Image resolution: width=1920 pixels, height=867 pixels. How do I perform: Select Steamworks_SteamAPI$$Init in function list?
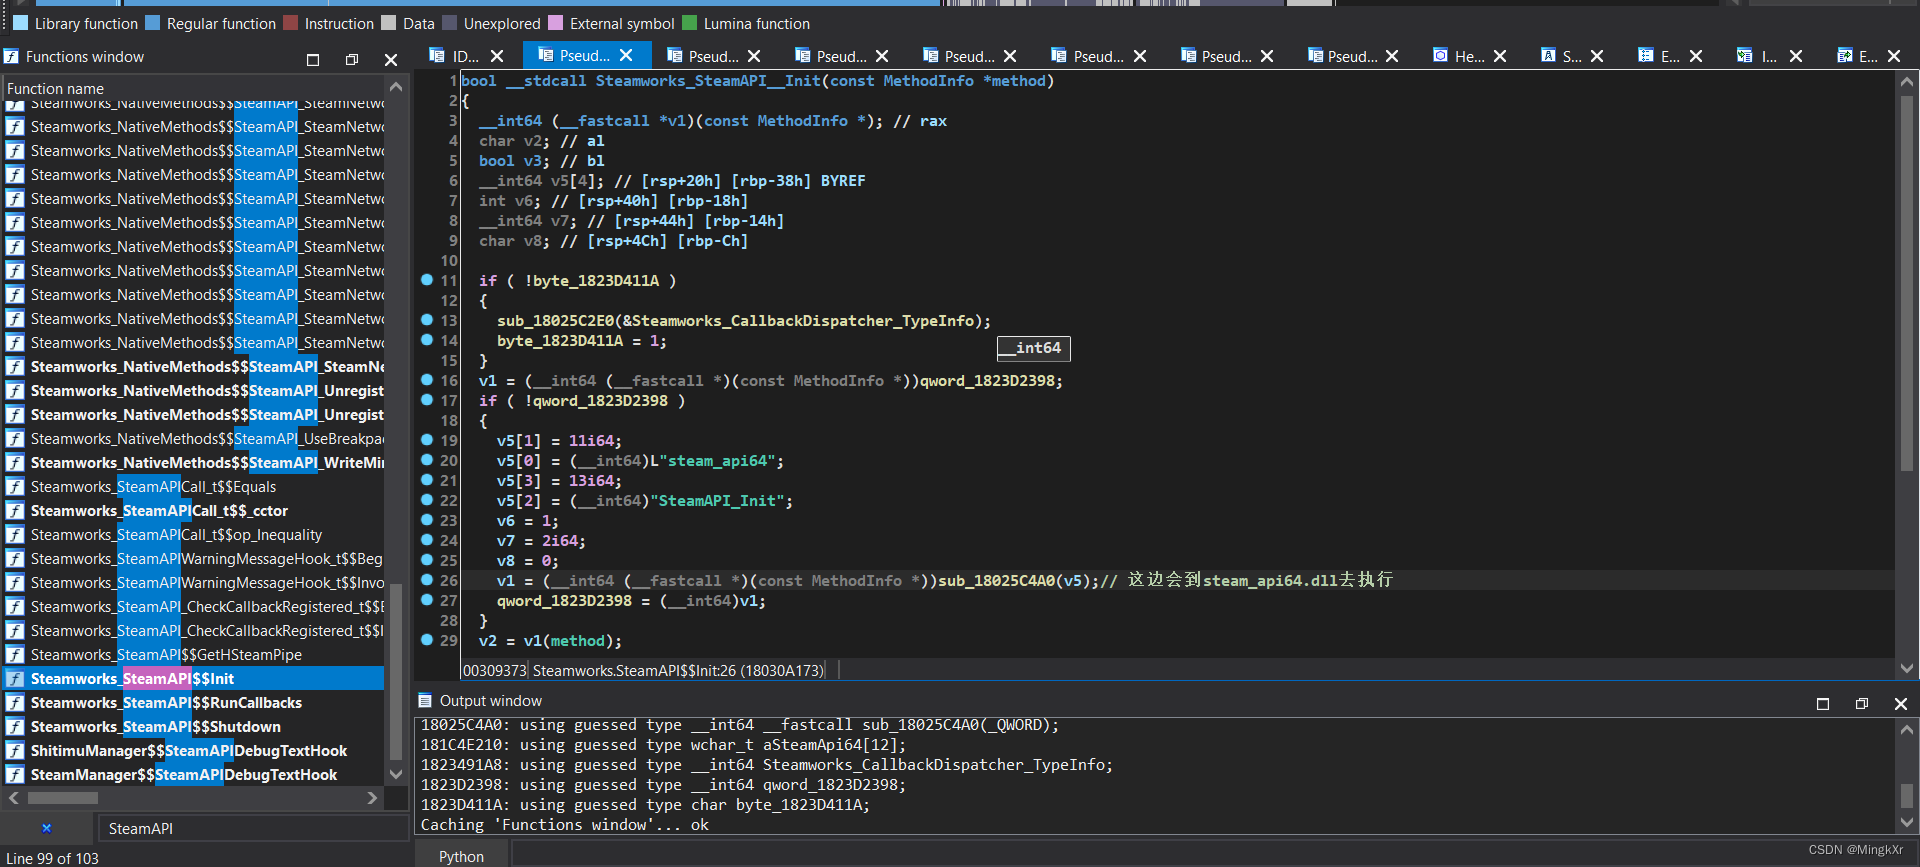tap(194, 679)
